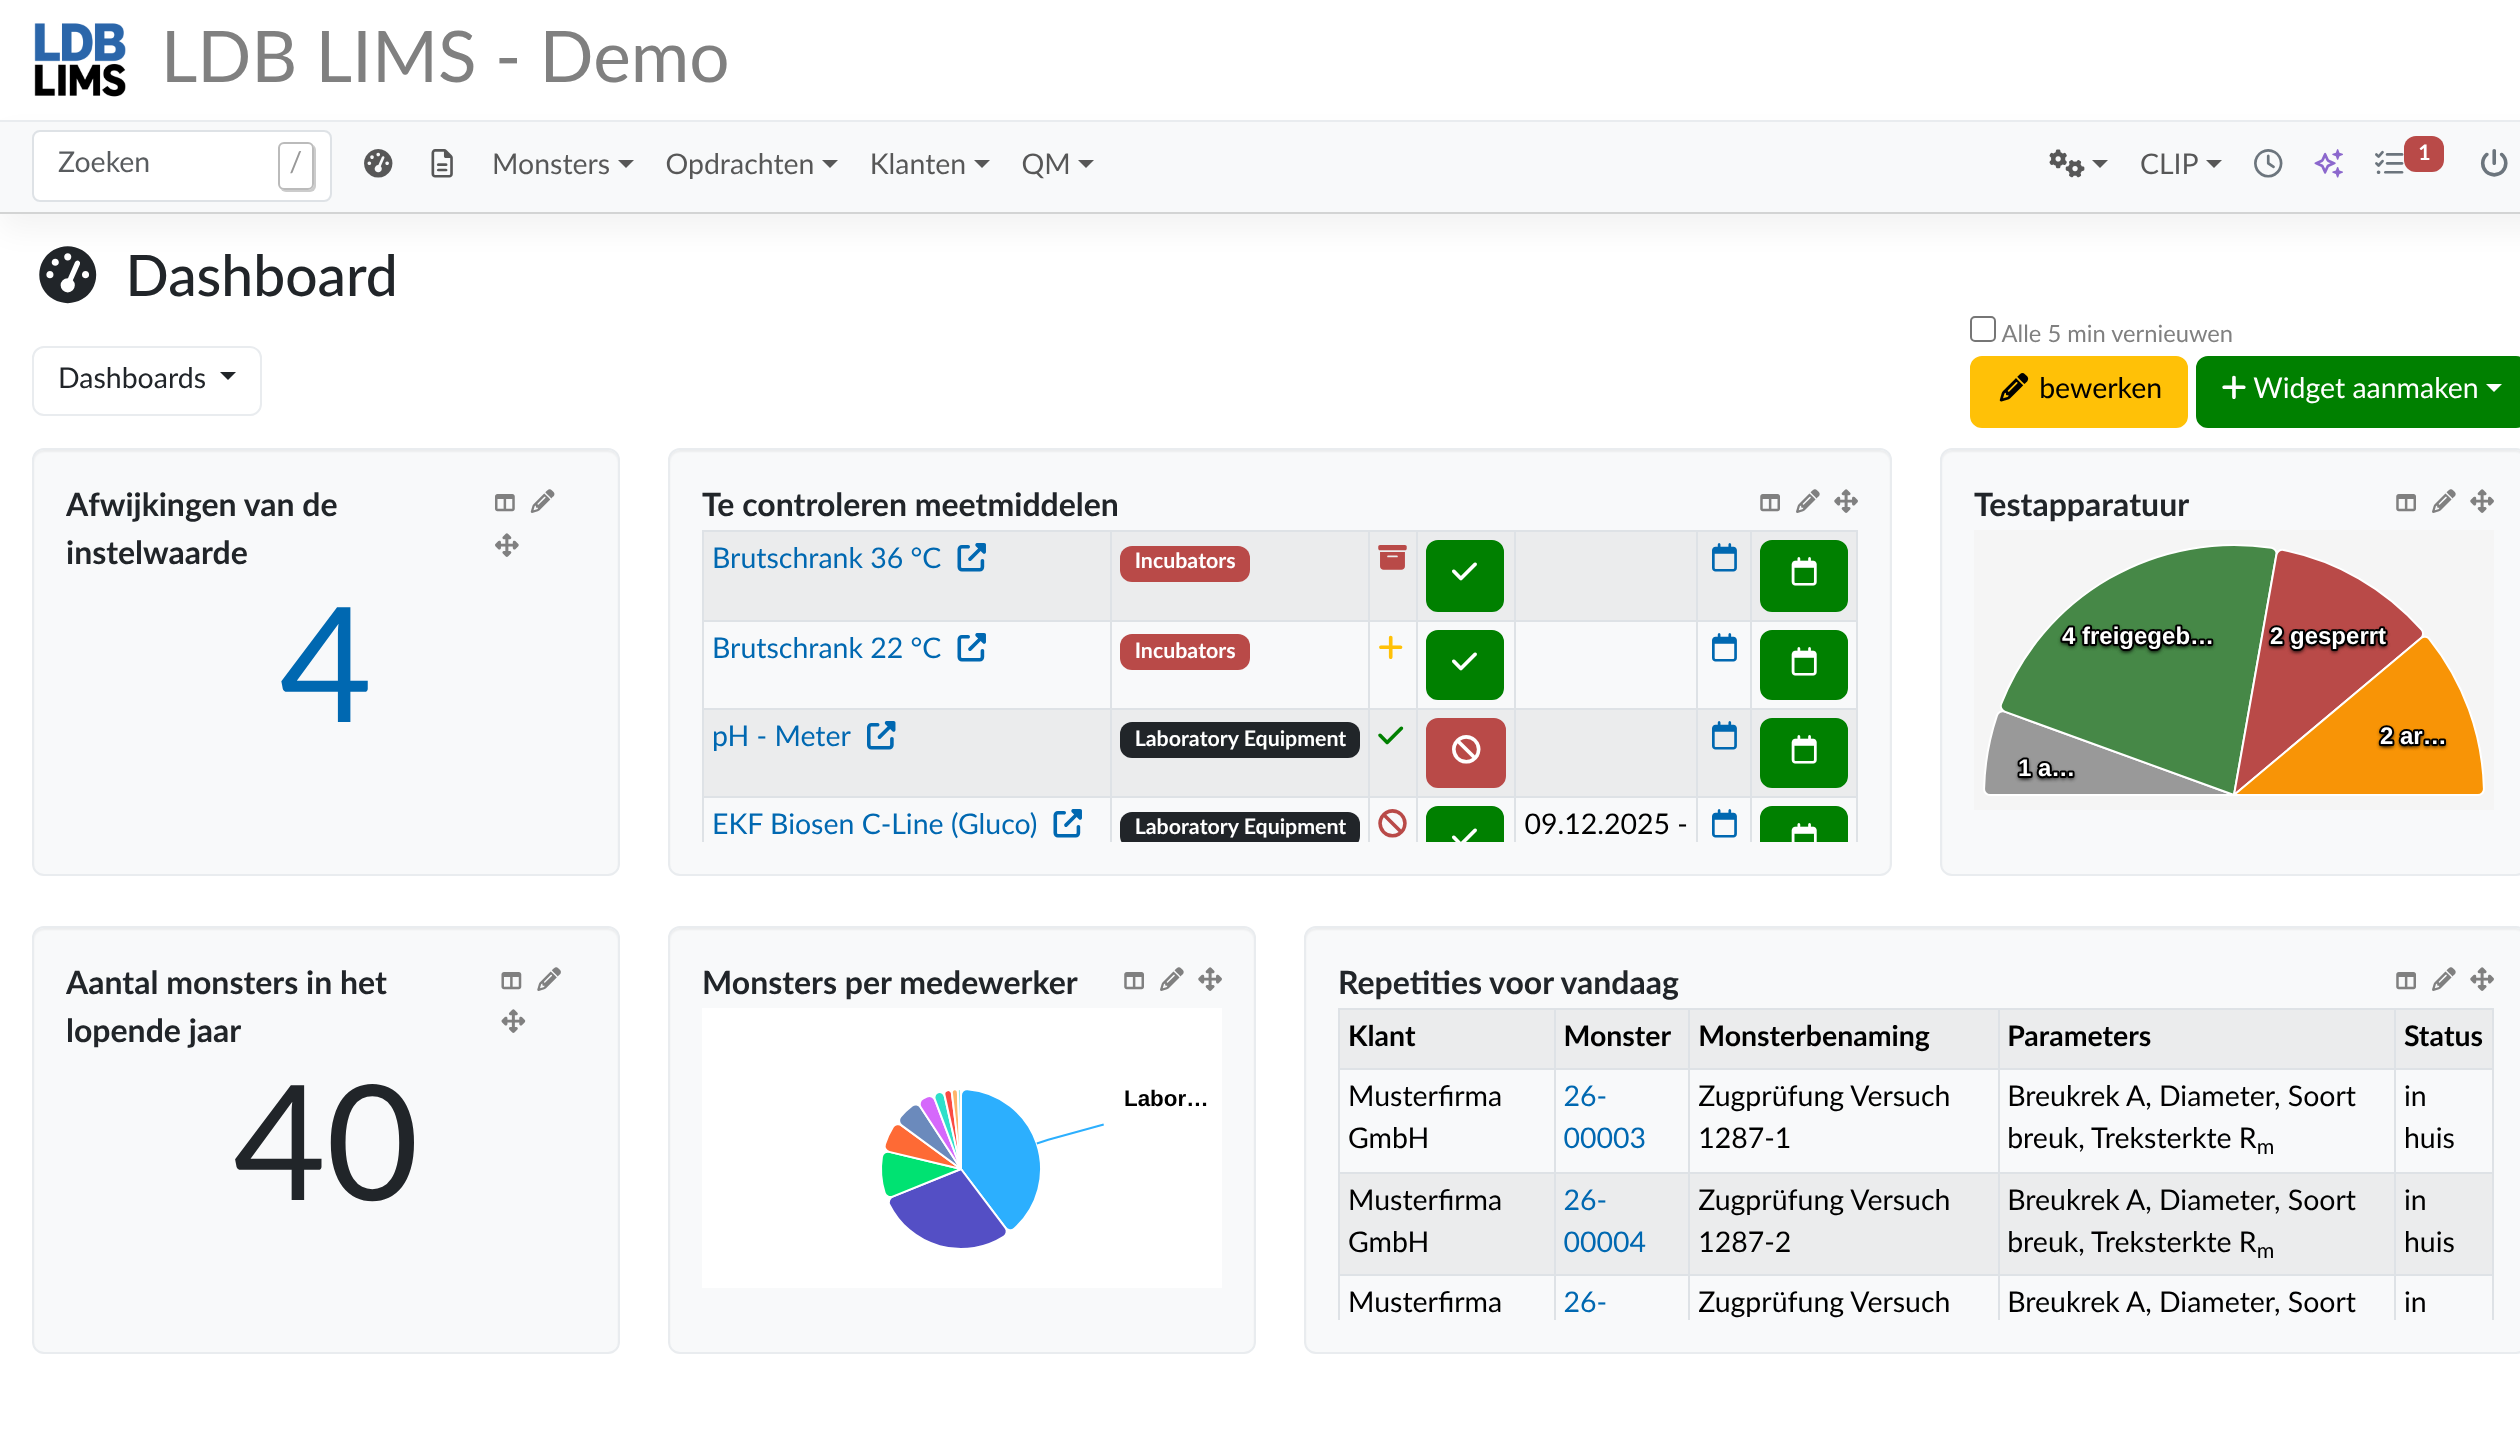Viewport: 2520px width, 1434px height.
Task: Click move icon on Te controleren meetmiddelen widget
Action: [x=1846, y=502]
